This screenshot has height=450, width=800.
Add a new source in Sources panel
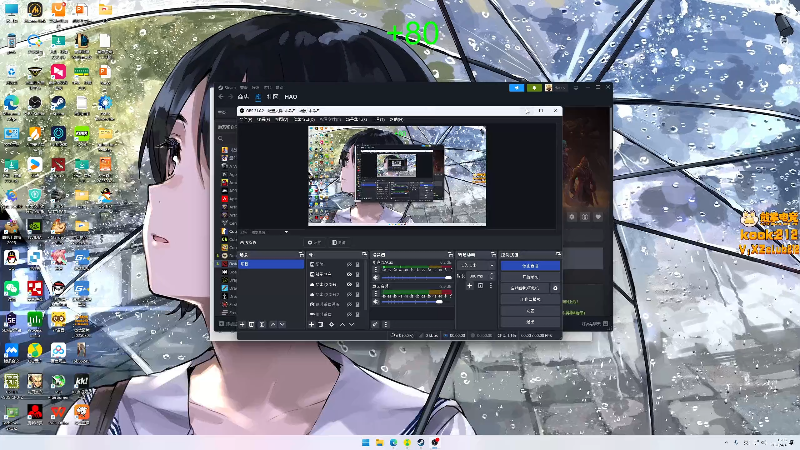311,324
